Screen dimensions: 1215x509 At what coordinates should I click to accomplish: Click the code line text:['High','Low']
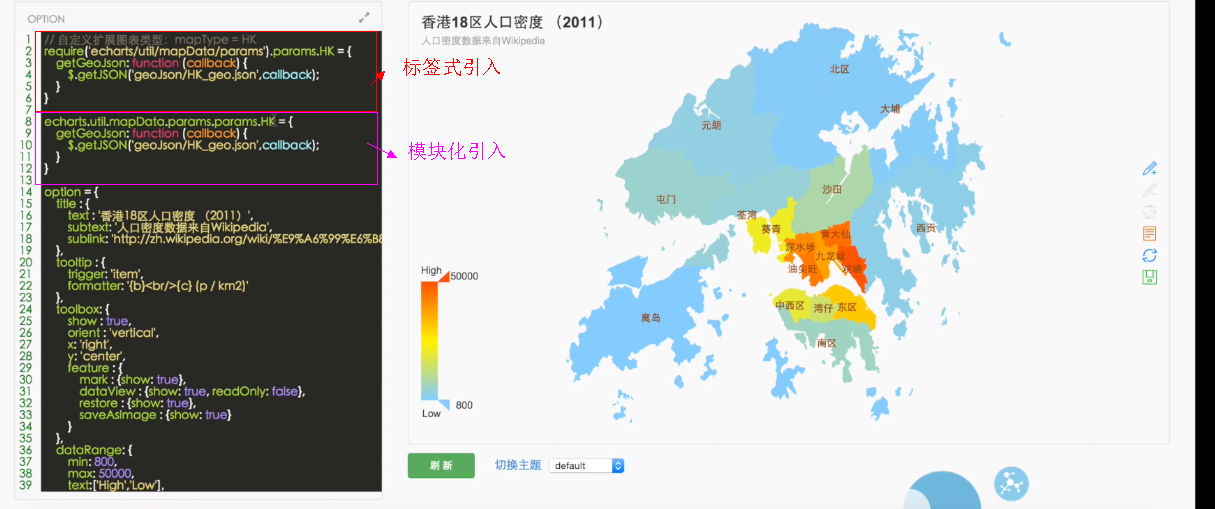tap(115, 485)
